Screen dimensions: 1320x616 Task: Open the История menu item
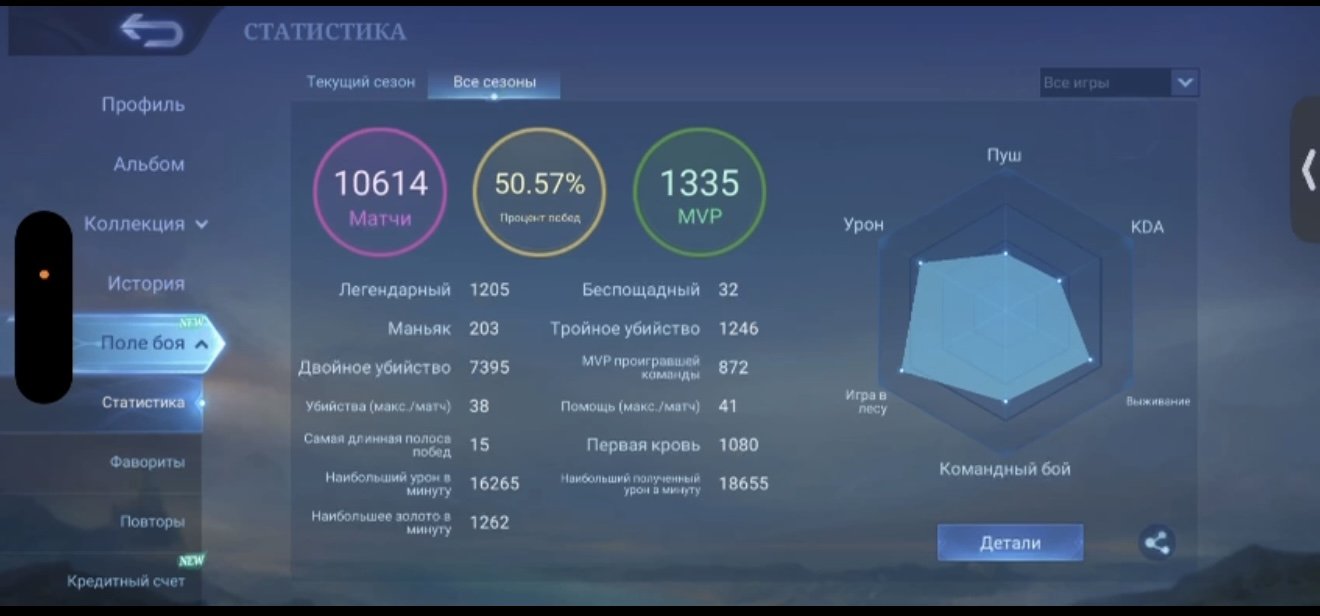pyautogui.click(x=146, y=283)
